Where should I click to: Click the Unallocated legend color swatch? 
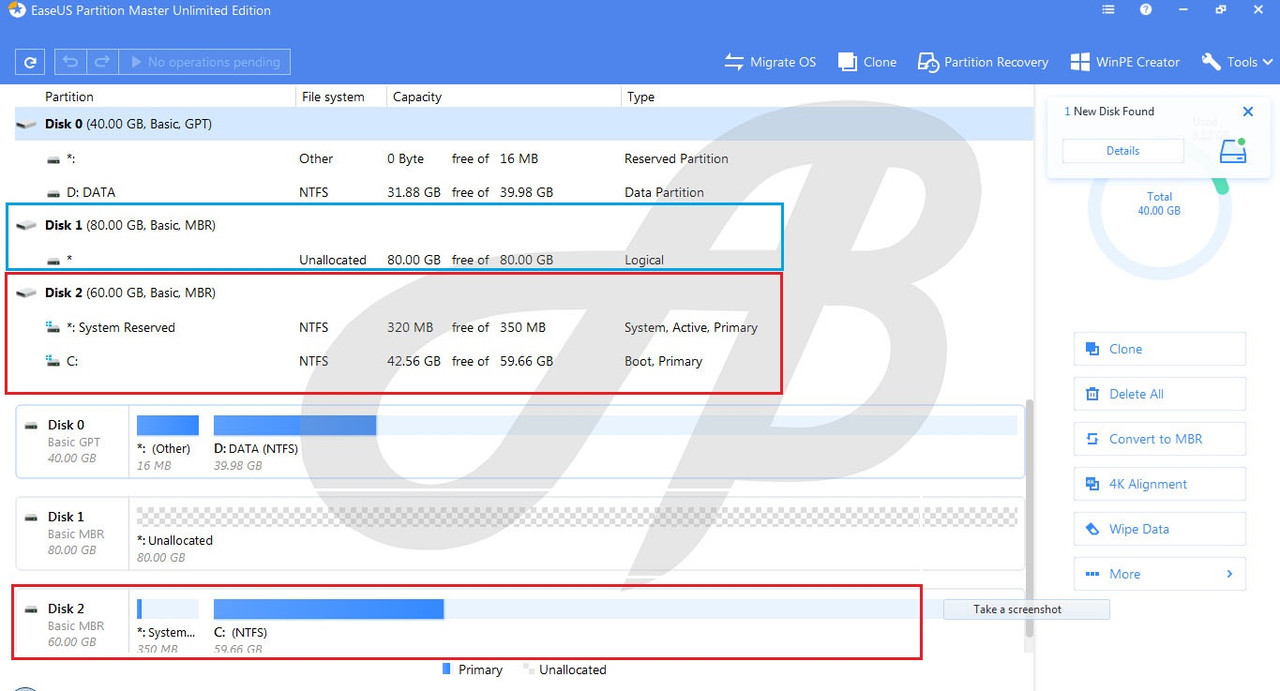click(x=529, y=669)
